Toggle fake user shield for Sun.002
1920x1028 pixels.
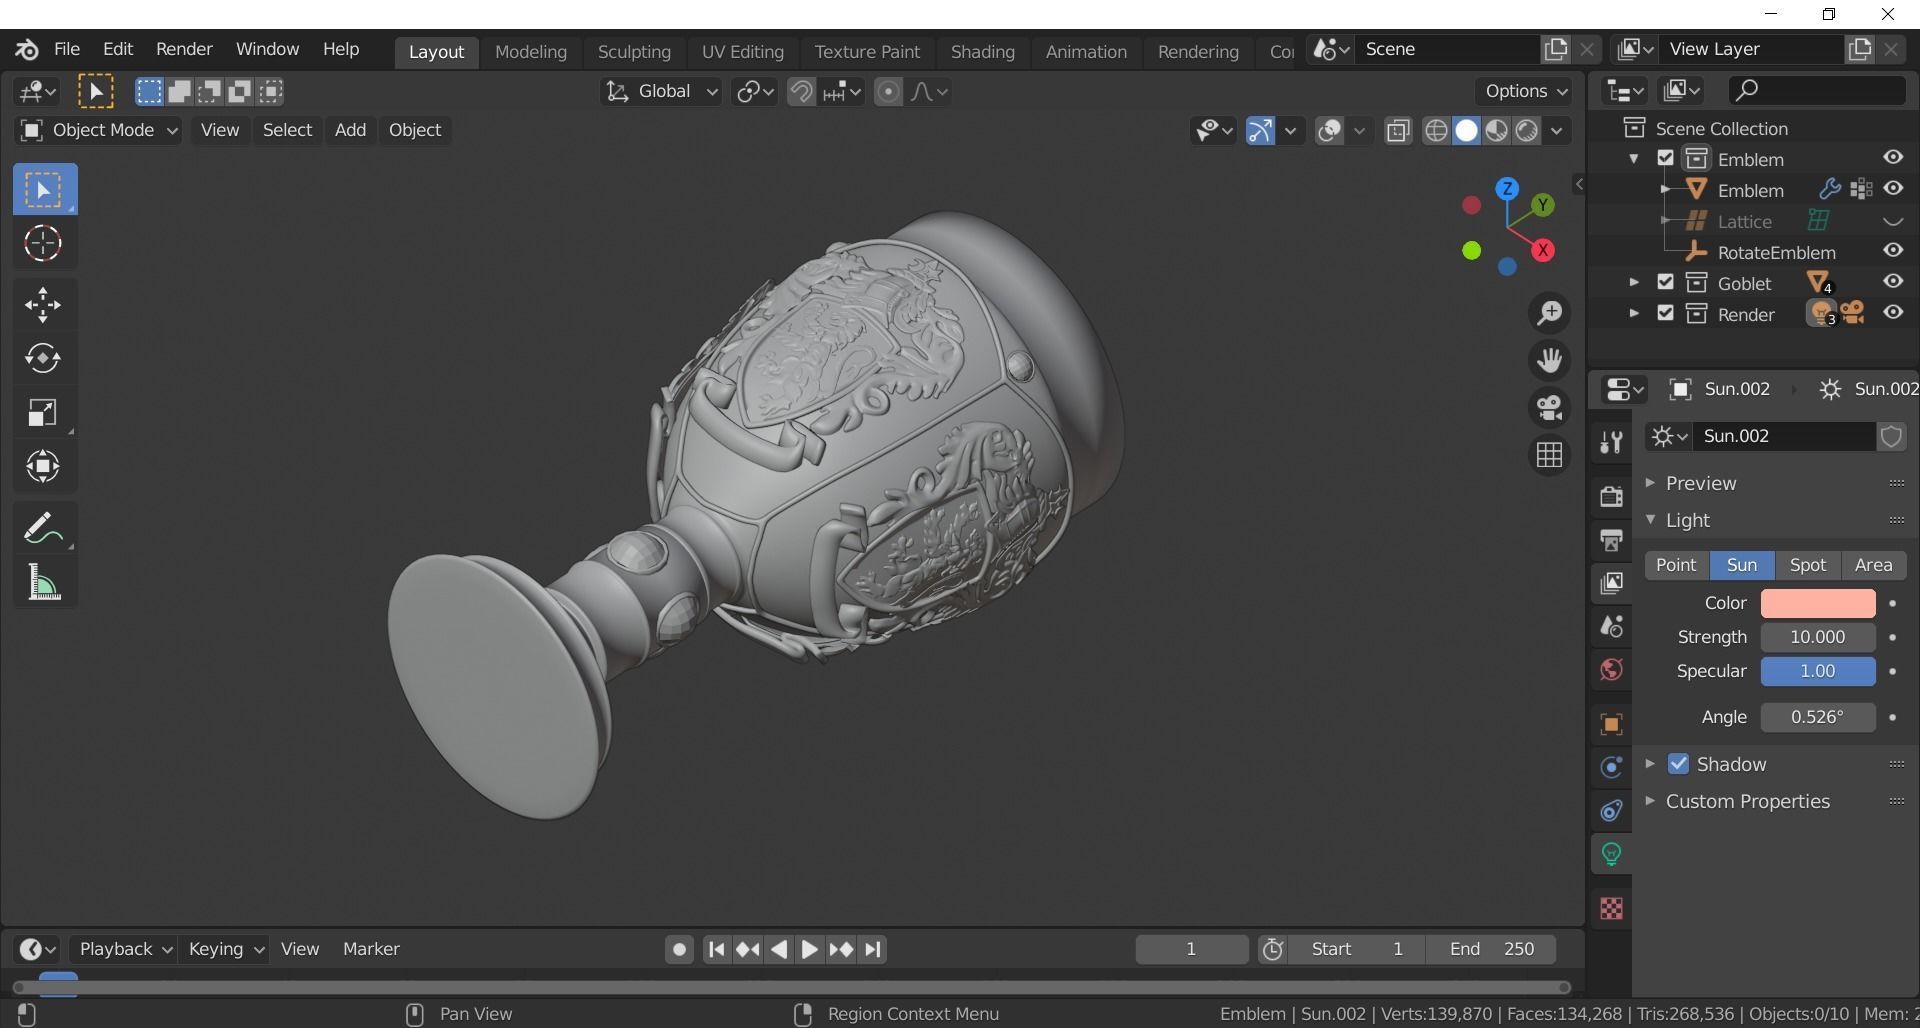1891,437
